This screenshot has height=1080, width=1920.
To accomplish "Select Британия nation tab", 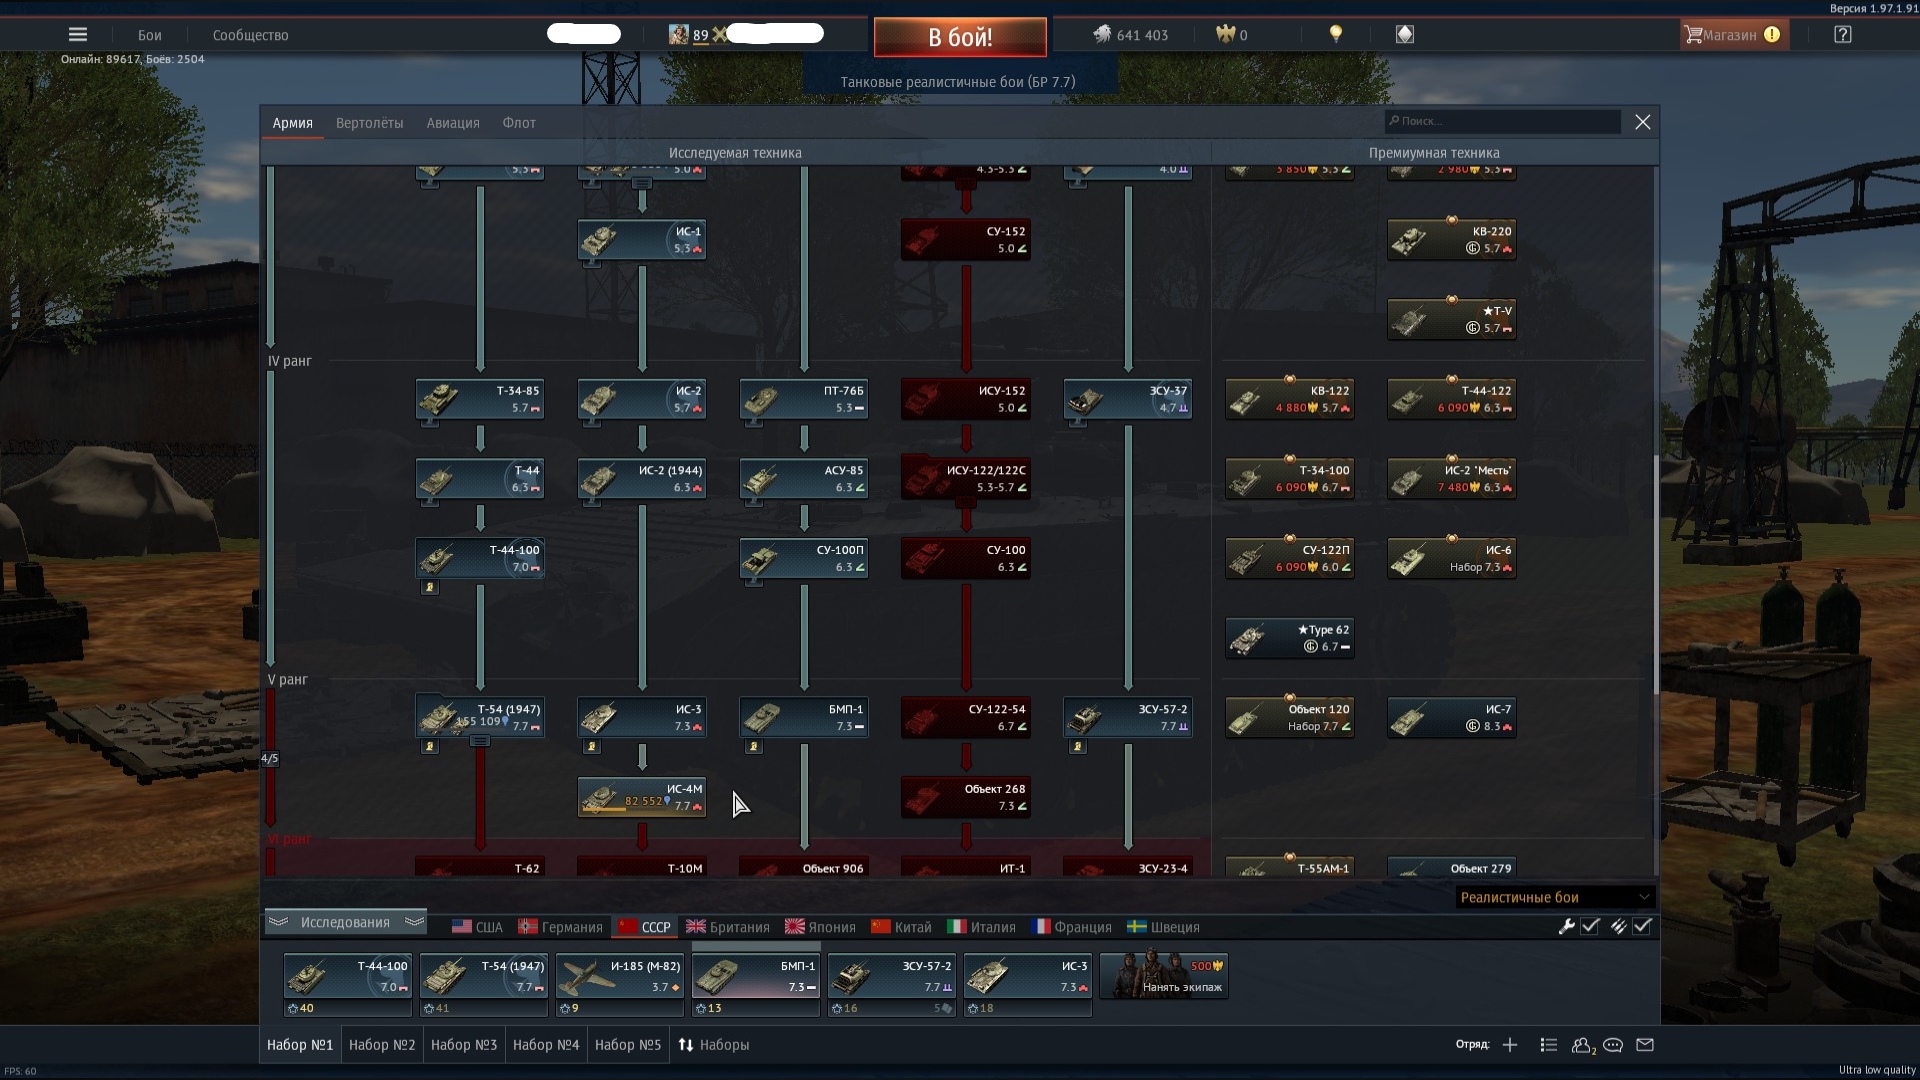I will 727,927.
